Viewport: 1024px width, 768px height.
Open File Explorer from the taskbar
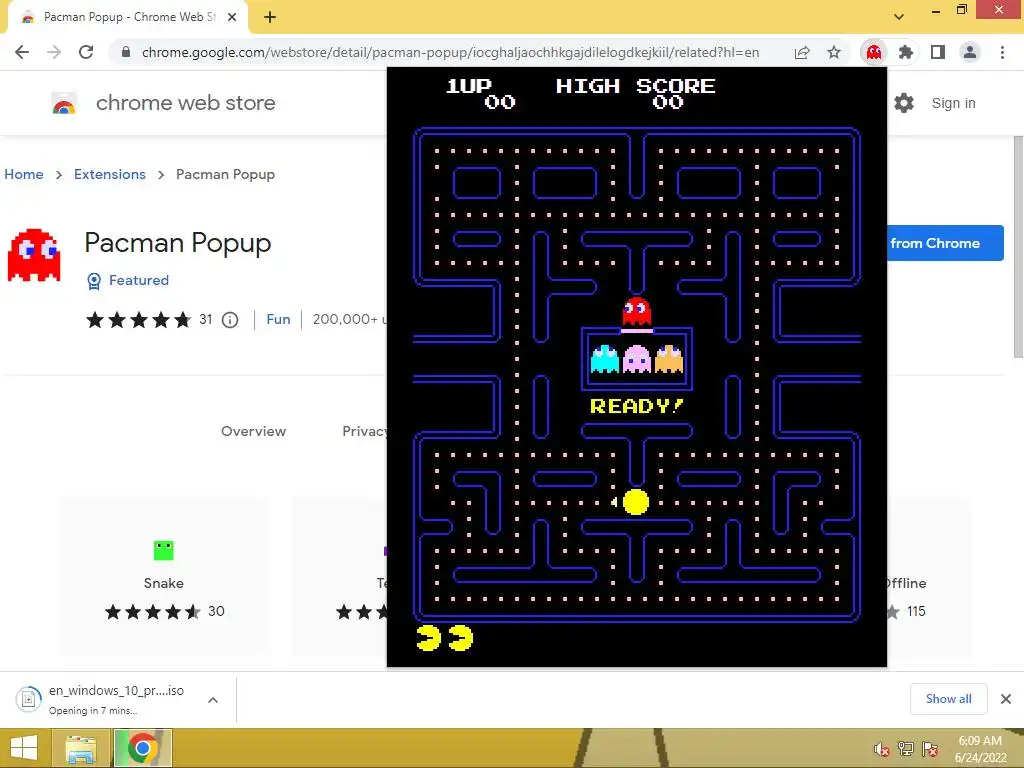tap(81, 748)
